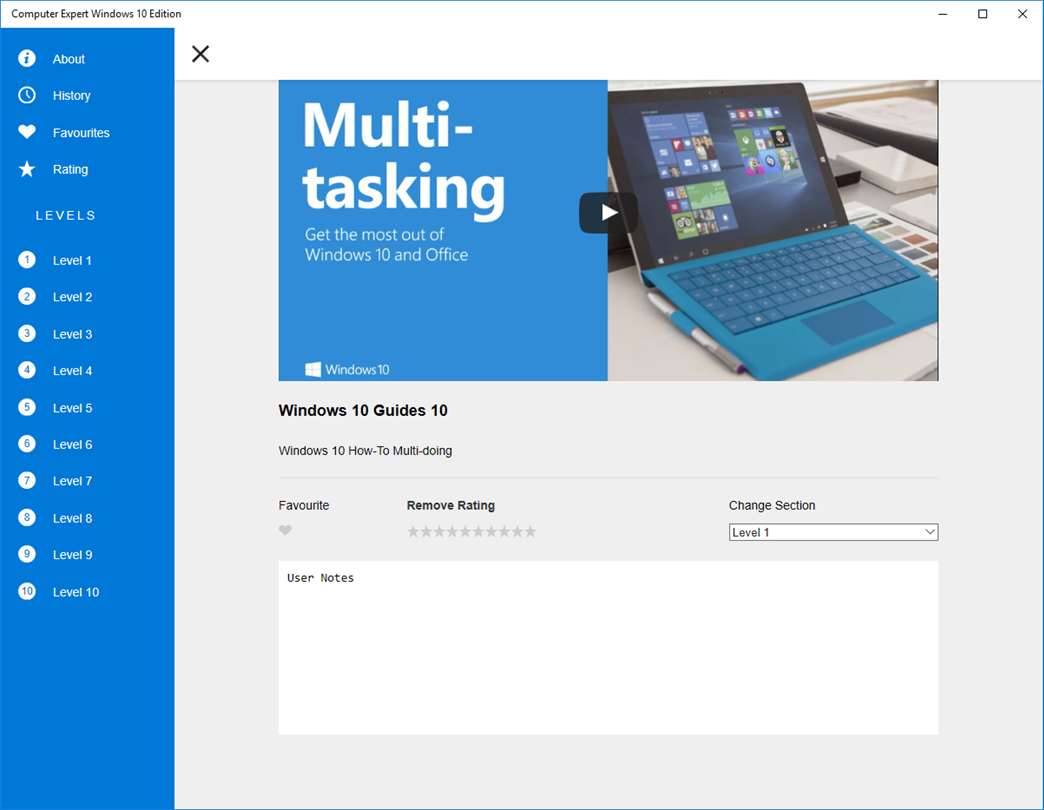Click the Level 10 number badge

point(27,591)
